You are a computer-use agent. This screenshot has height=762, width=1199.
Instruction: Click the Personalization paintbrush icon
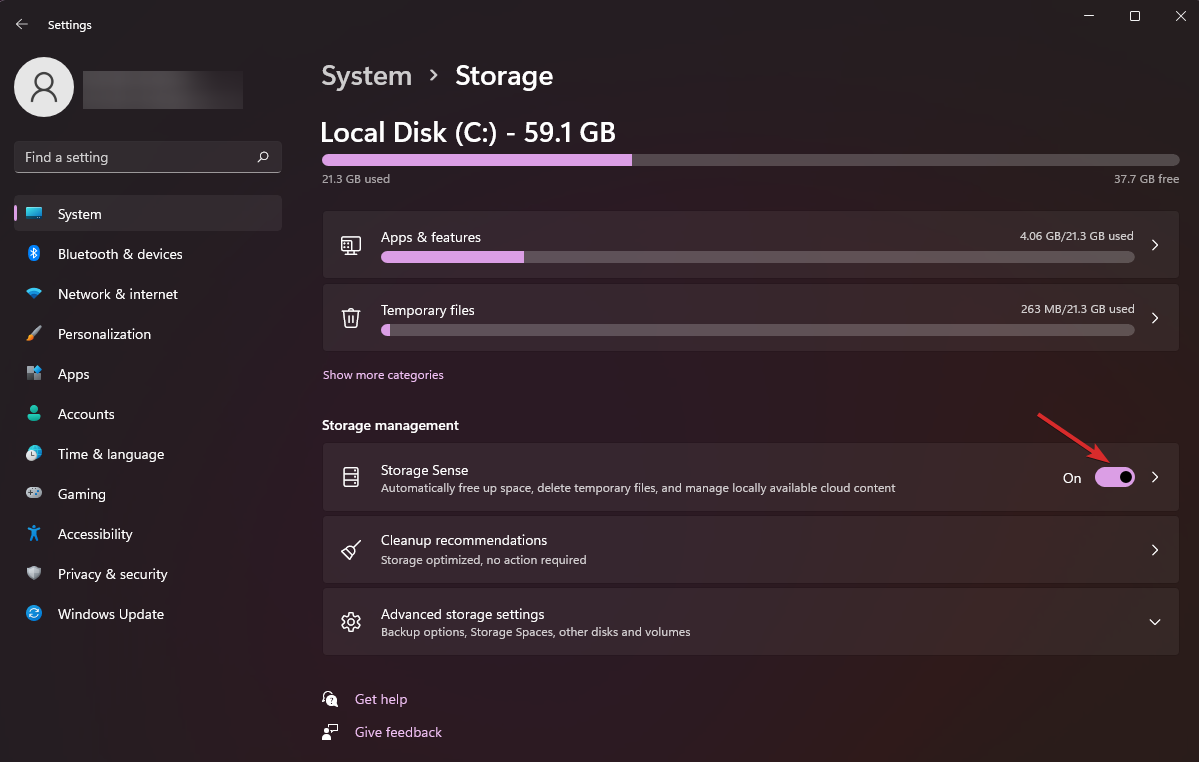[x=34, y=333]
